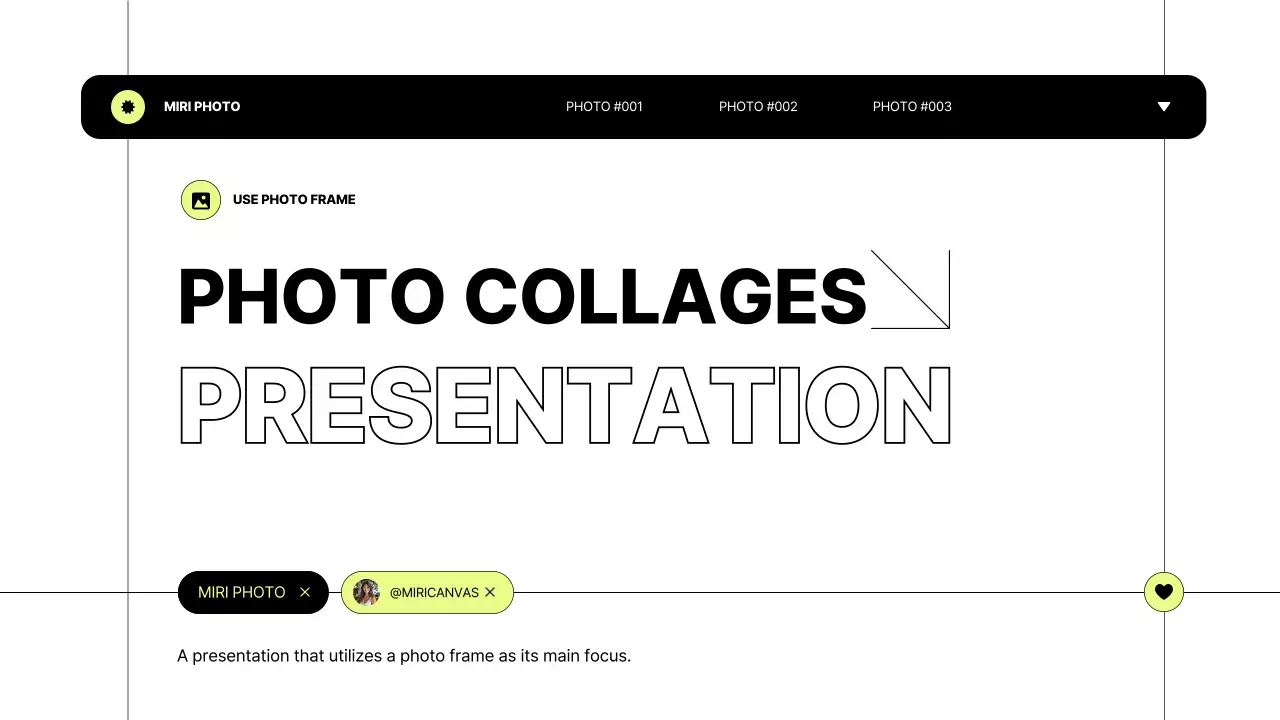Remove the MIRI PHOTO tag with its X

pos(305,593)
